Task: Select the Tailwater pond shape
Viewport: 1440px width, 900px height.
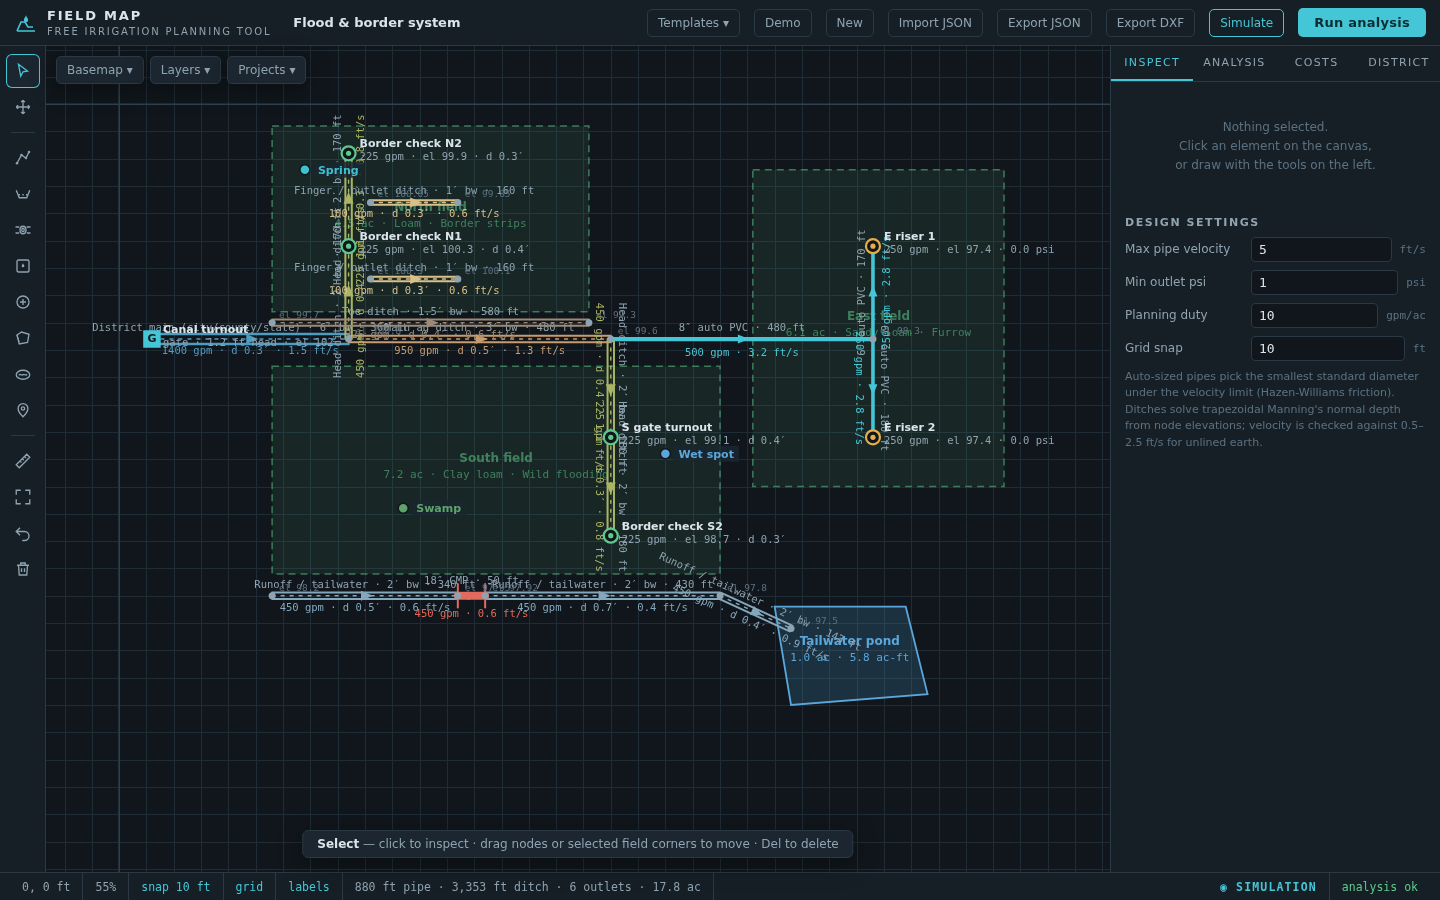Action: pyautogui.click(x=852, y=656)
